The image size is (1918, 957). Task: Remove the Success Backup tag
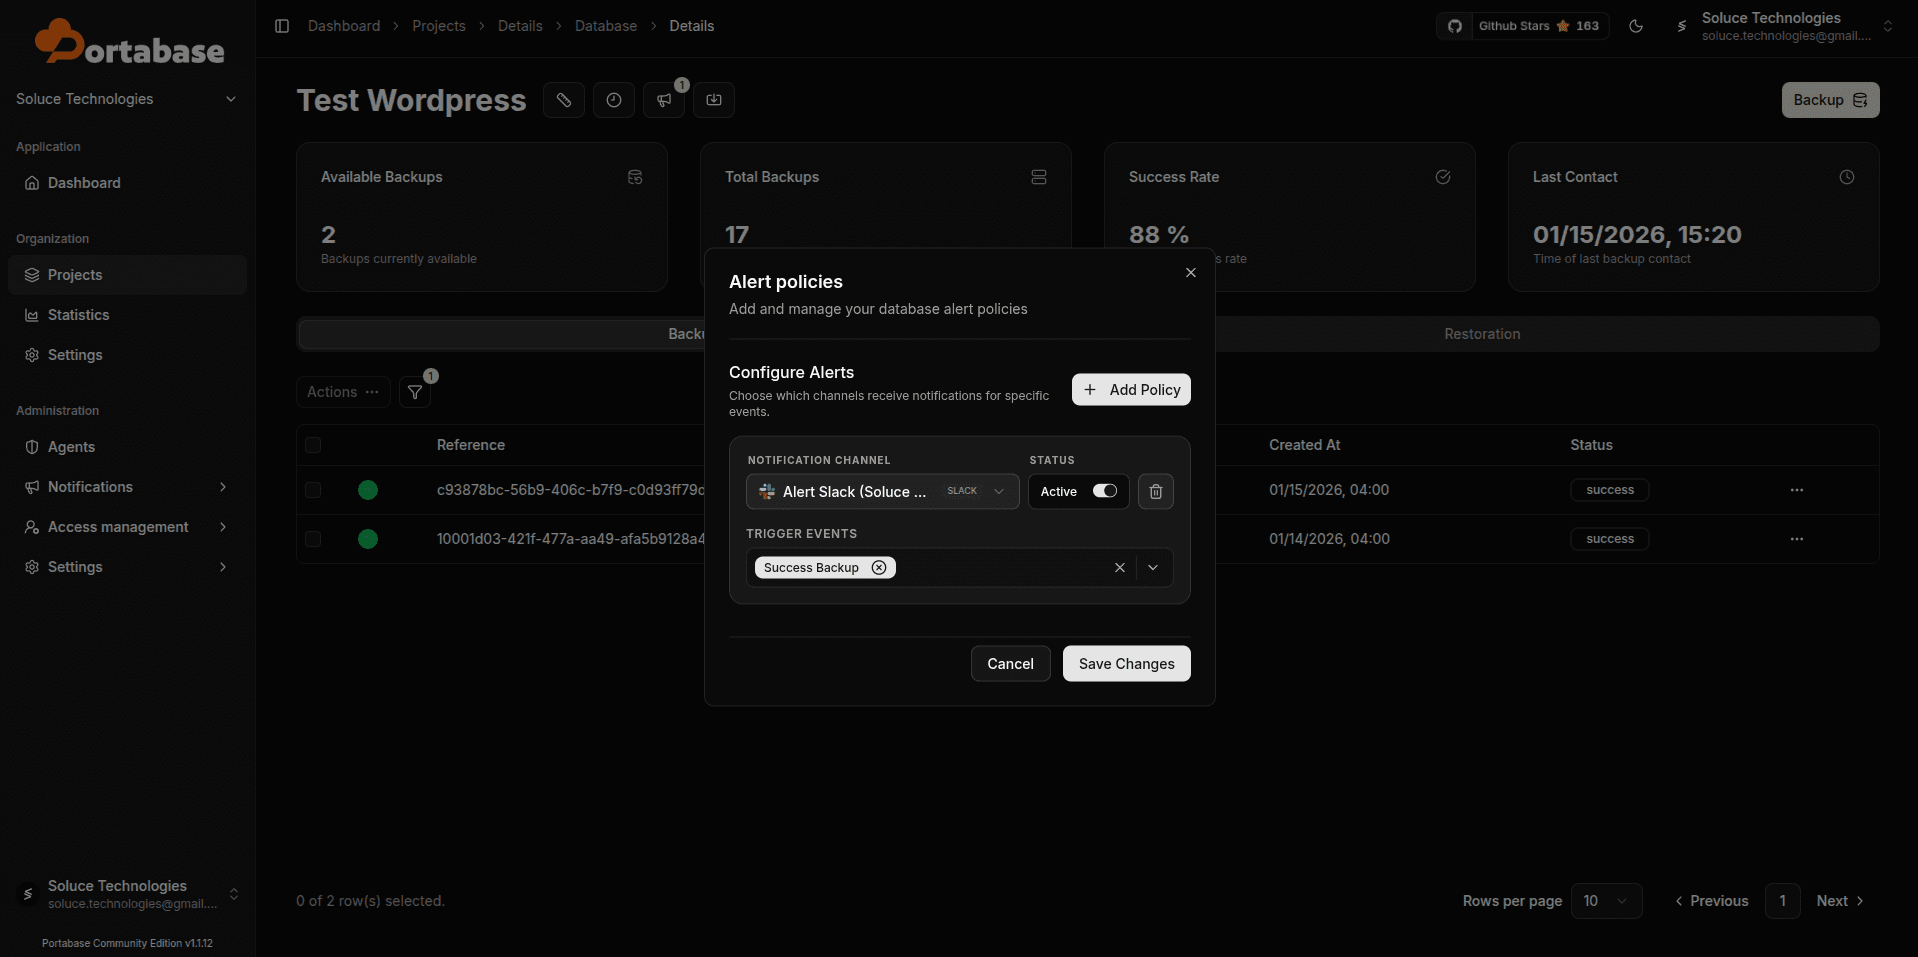pyautogui.click(x=879, y=568)
